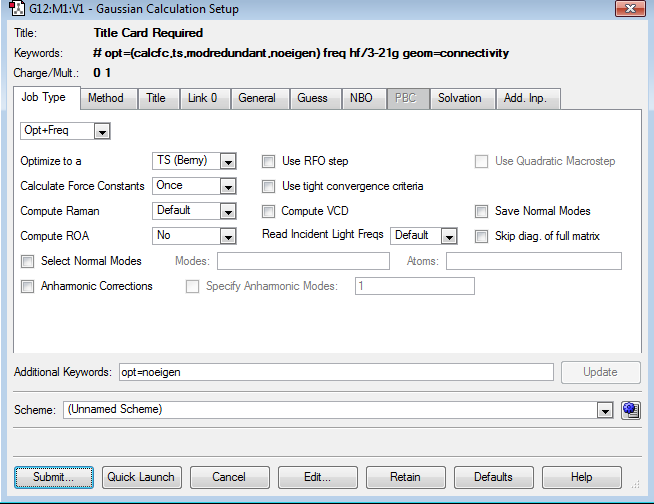Open the Title tab
The width and height of the screenshot is (654, 504).
coord(159,98)
